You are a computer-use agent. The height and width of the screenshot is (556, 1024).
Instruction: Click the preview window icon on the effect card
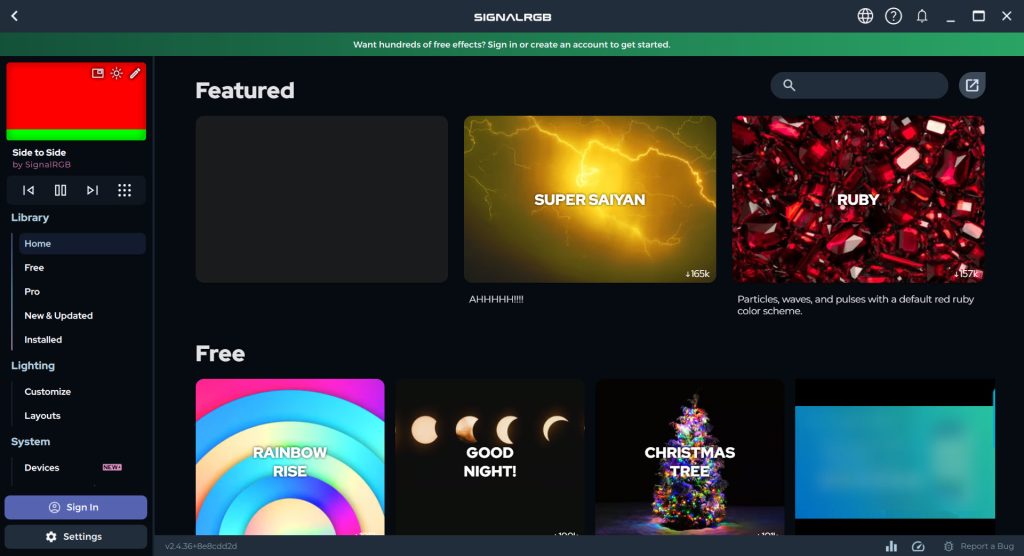click(x=97, y=73)
